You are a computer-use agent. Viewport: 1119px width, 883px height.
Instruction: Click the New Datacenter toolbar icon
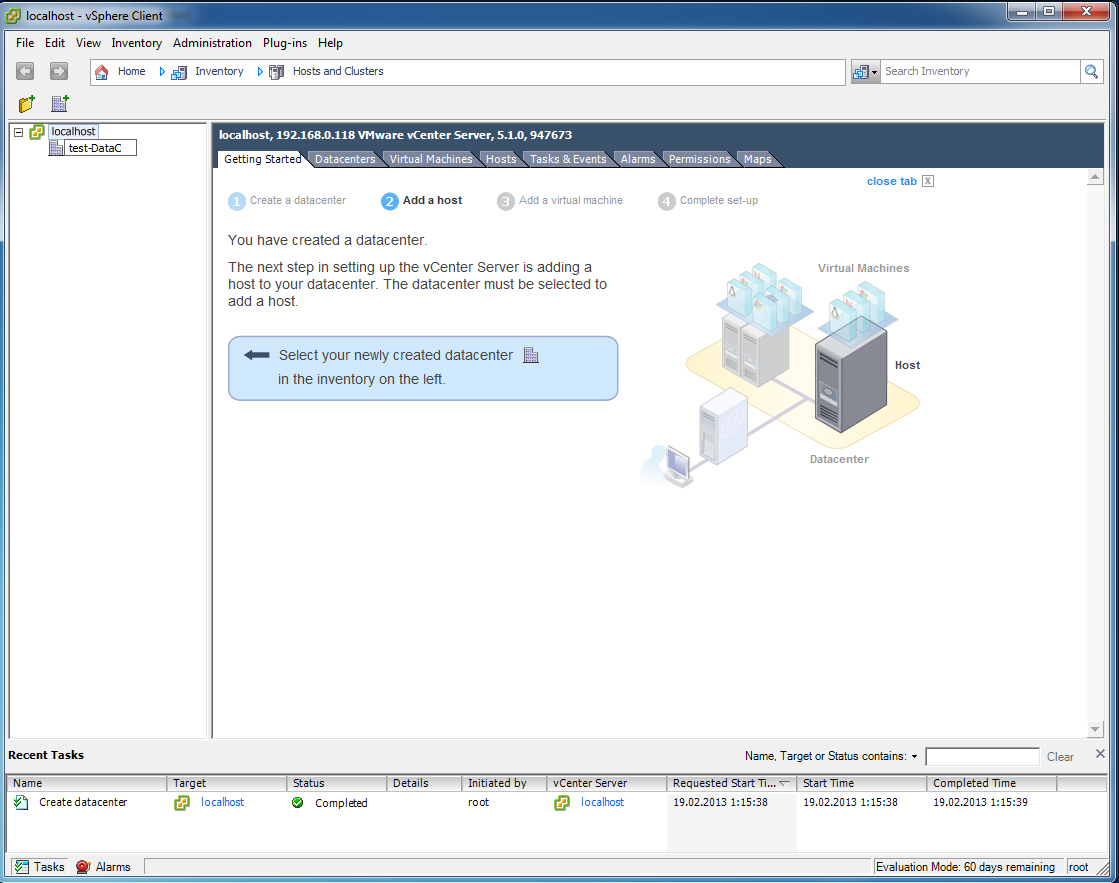59,104
